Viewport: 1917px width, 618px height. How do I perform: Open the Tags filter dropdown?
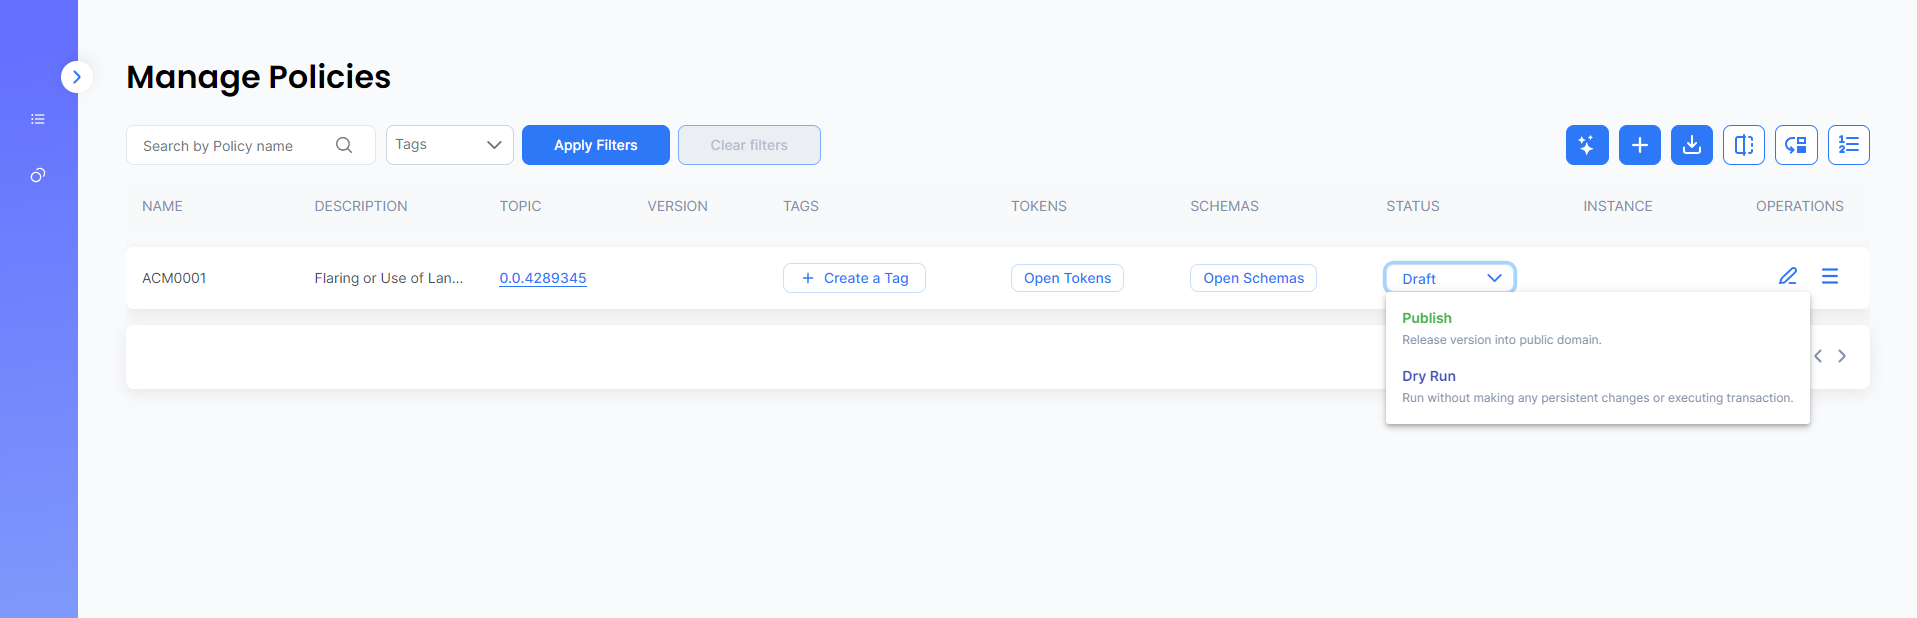coord(449,145)
